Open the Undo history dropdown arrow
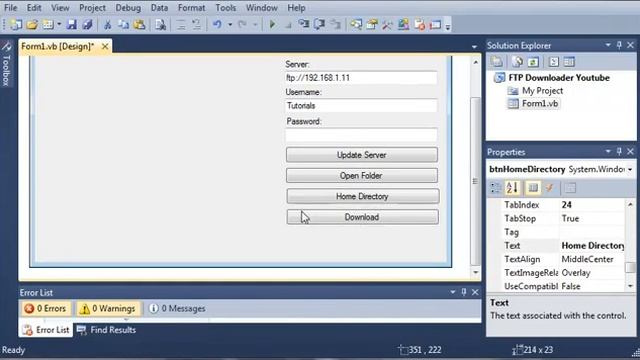 230,24
